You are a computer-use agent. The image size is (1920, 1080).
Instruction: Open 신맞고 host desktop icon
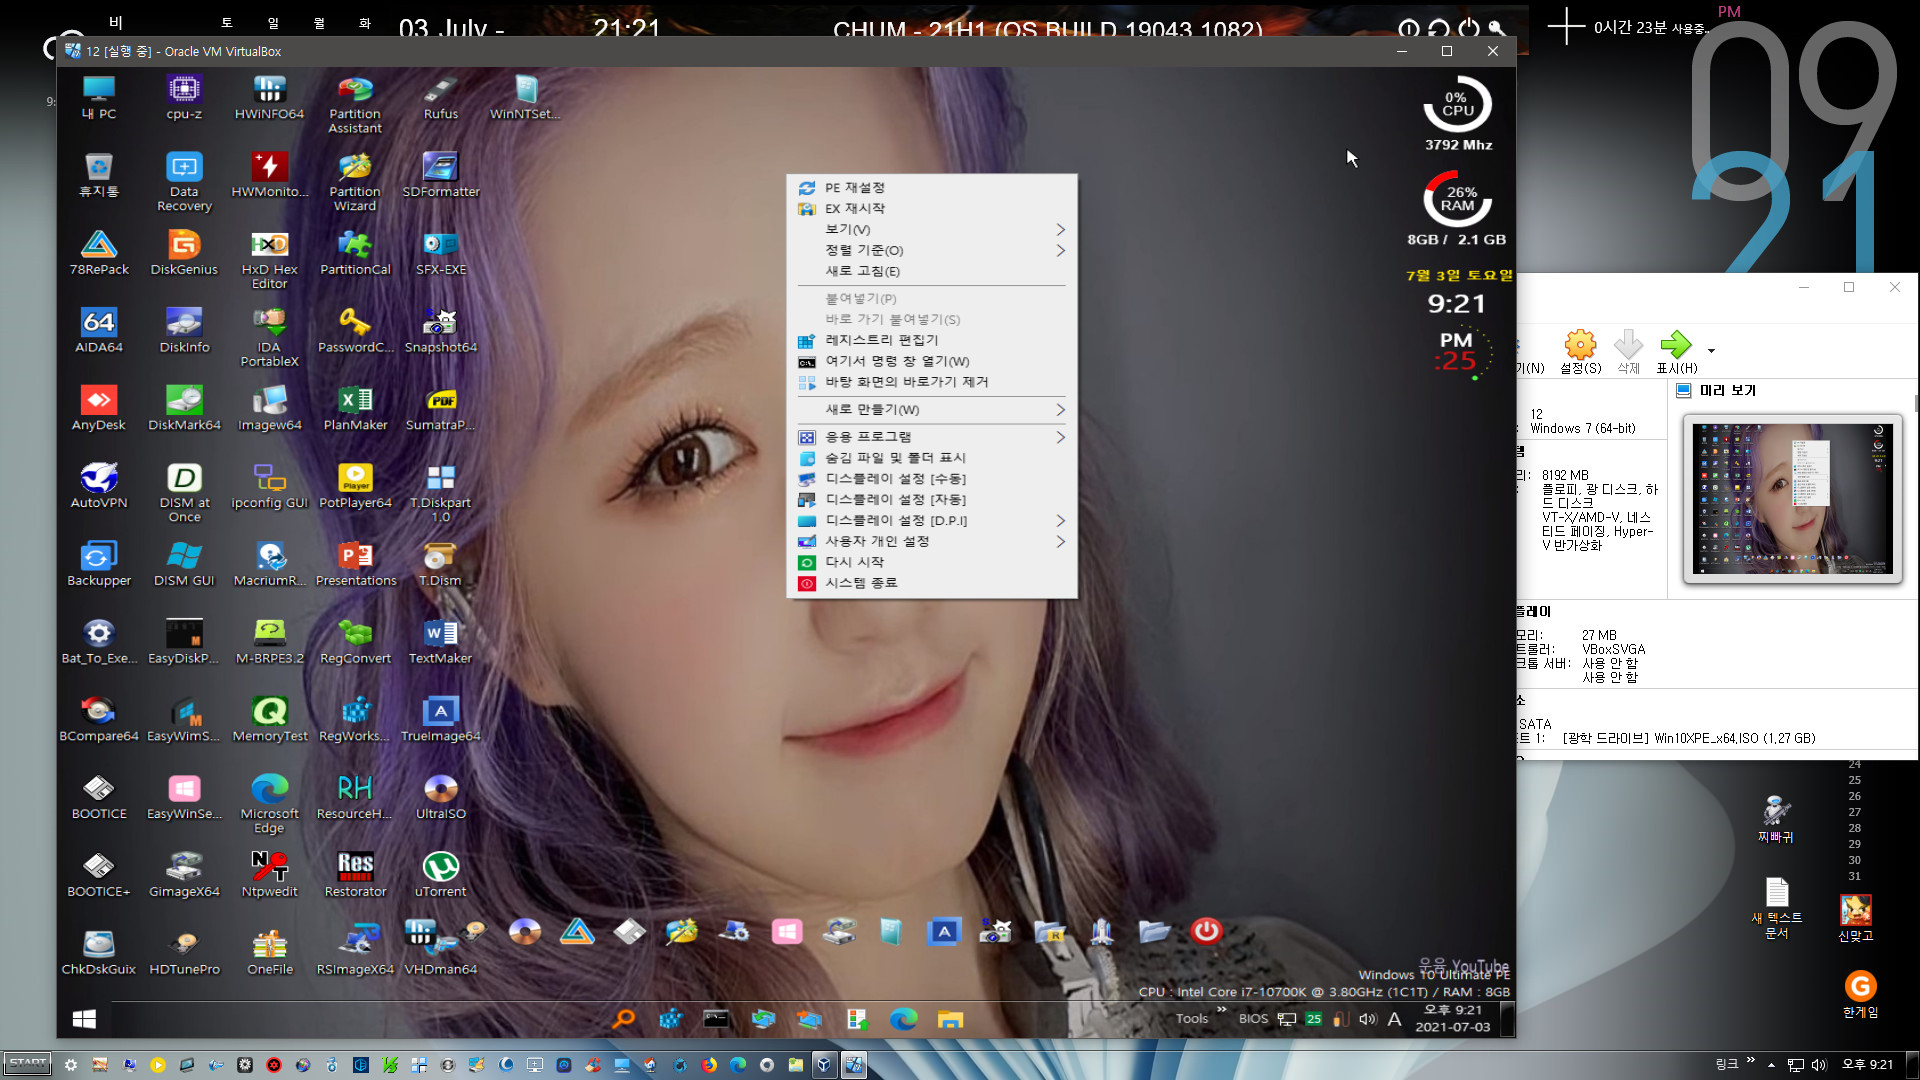coord(1856,919)
